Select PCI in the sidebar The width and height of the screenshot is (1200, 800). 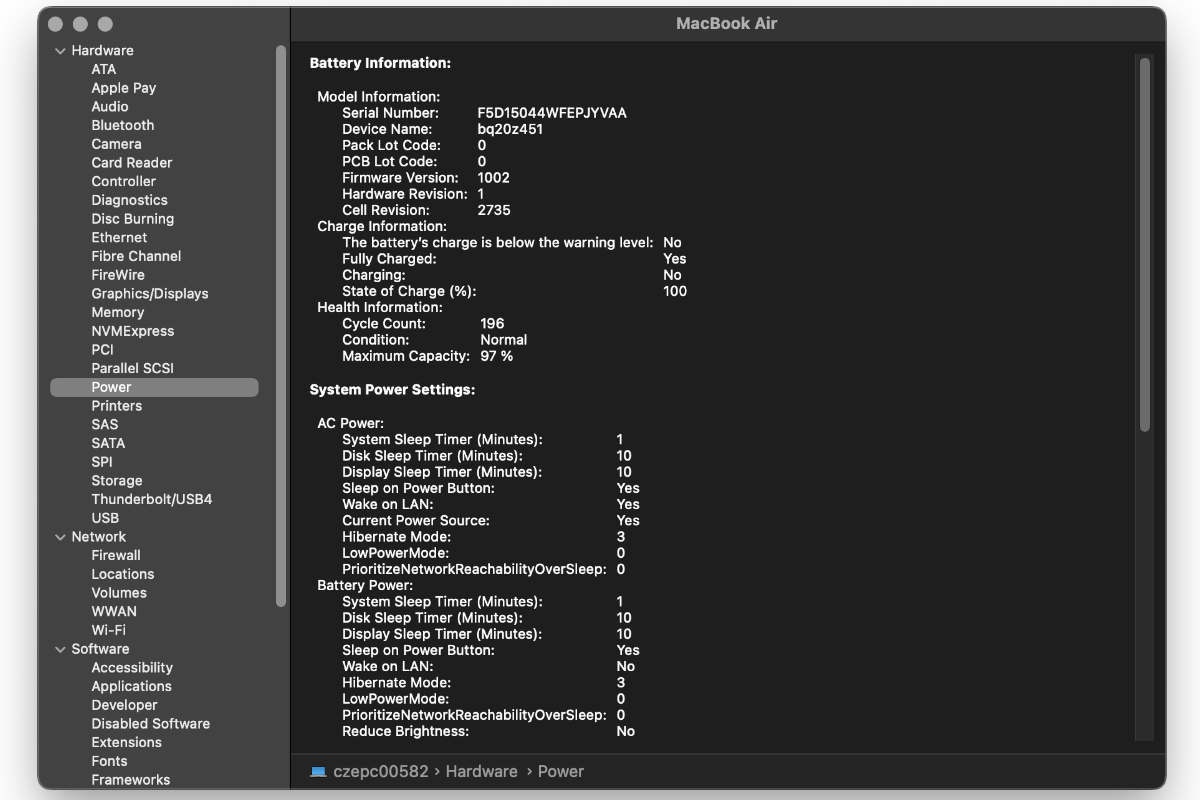(103, 350)
